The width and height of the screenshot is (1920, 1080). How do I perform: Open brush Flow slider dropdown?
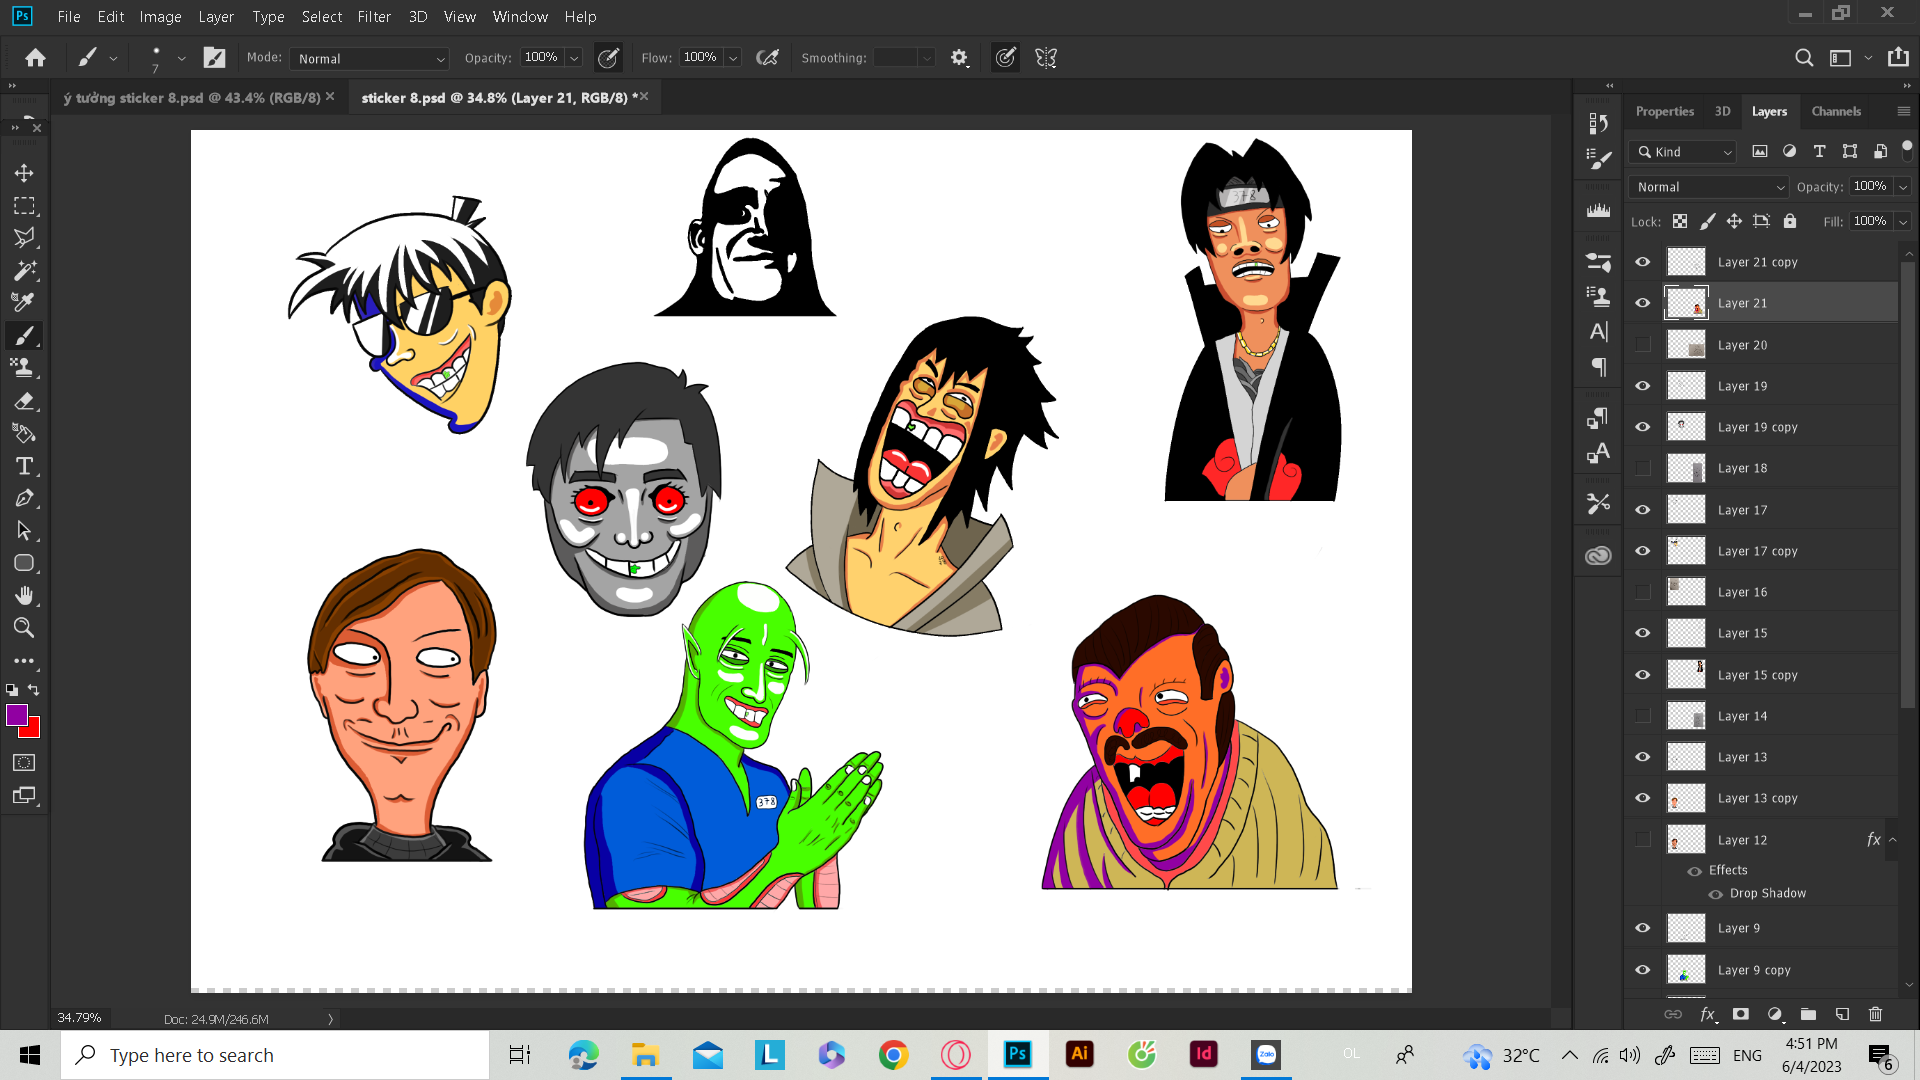733,58
